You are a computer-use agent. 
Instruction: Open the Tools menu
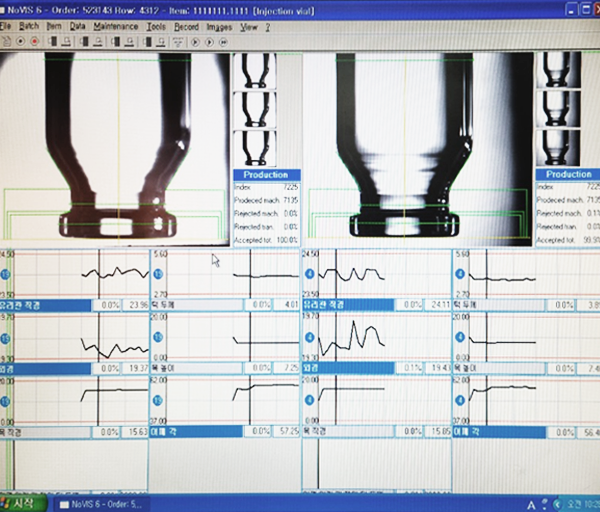(156, 28)
